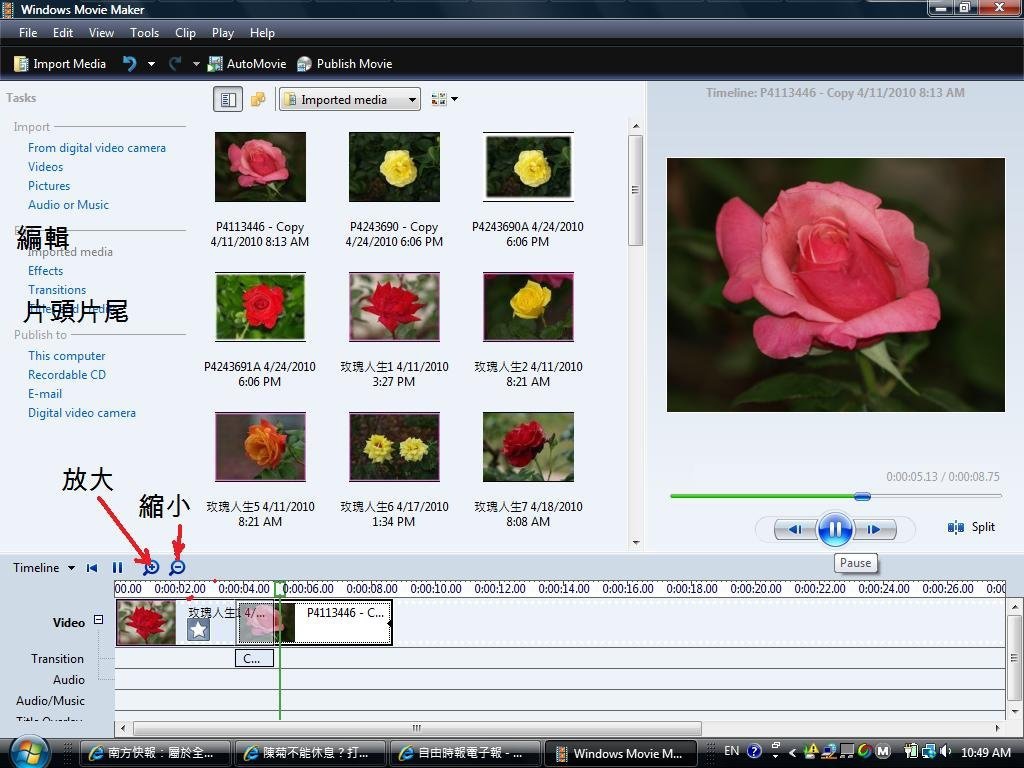Open the Clip menu
This screenshot has width=1024, height=768.
(x=185, y=33)
